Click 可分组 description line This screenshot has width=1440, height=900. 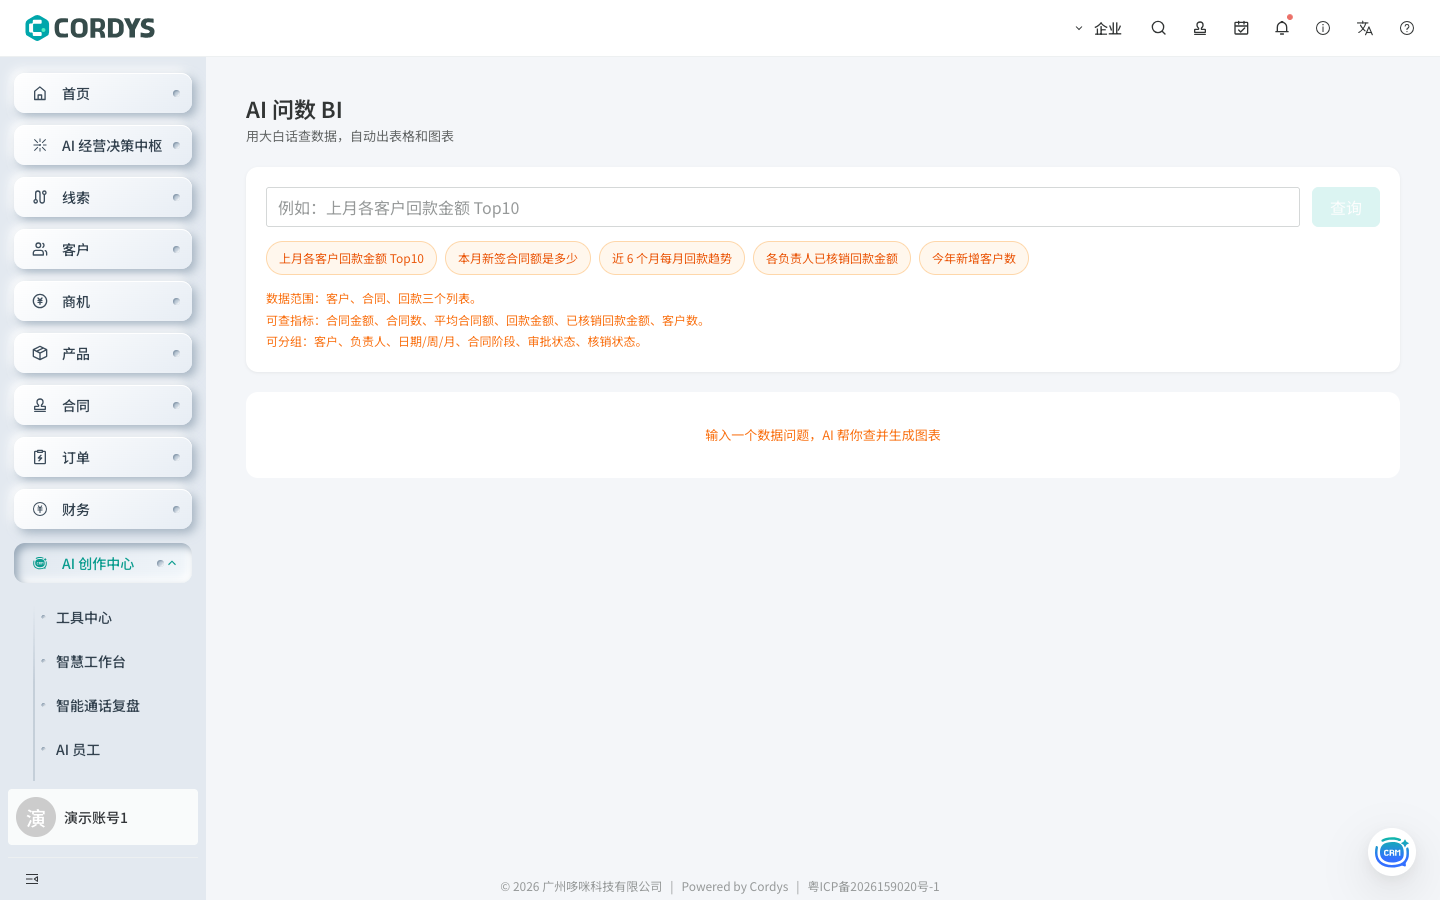pyautogui.click(x=457, y=341)
